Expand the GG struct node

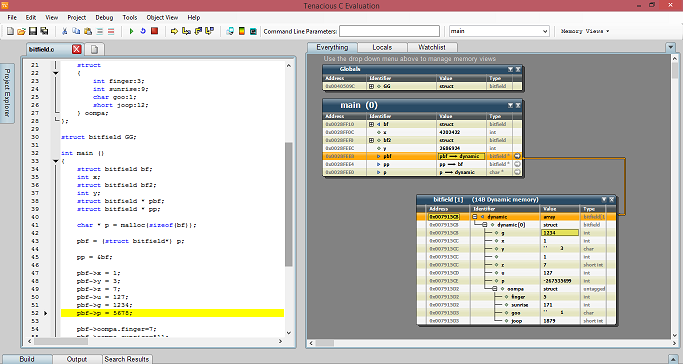click(x=372, y=86)
